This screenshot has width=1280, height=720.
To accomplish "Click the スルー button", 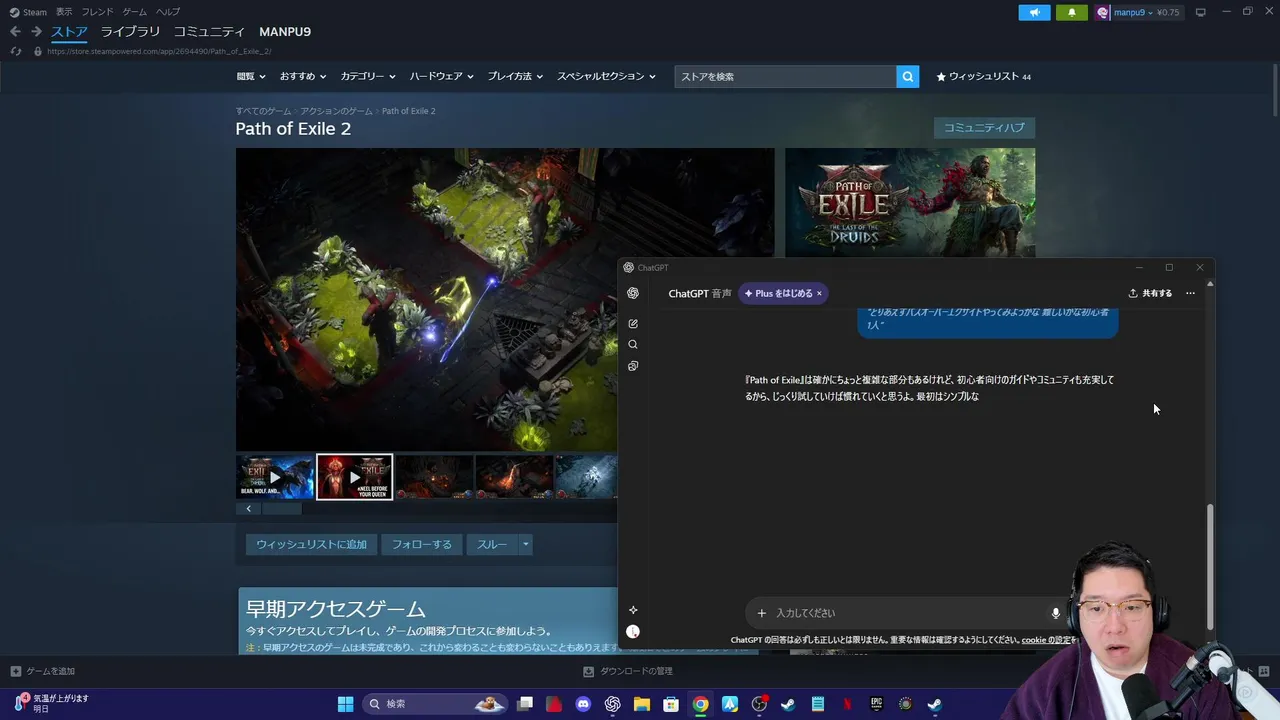I will 491,544.
